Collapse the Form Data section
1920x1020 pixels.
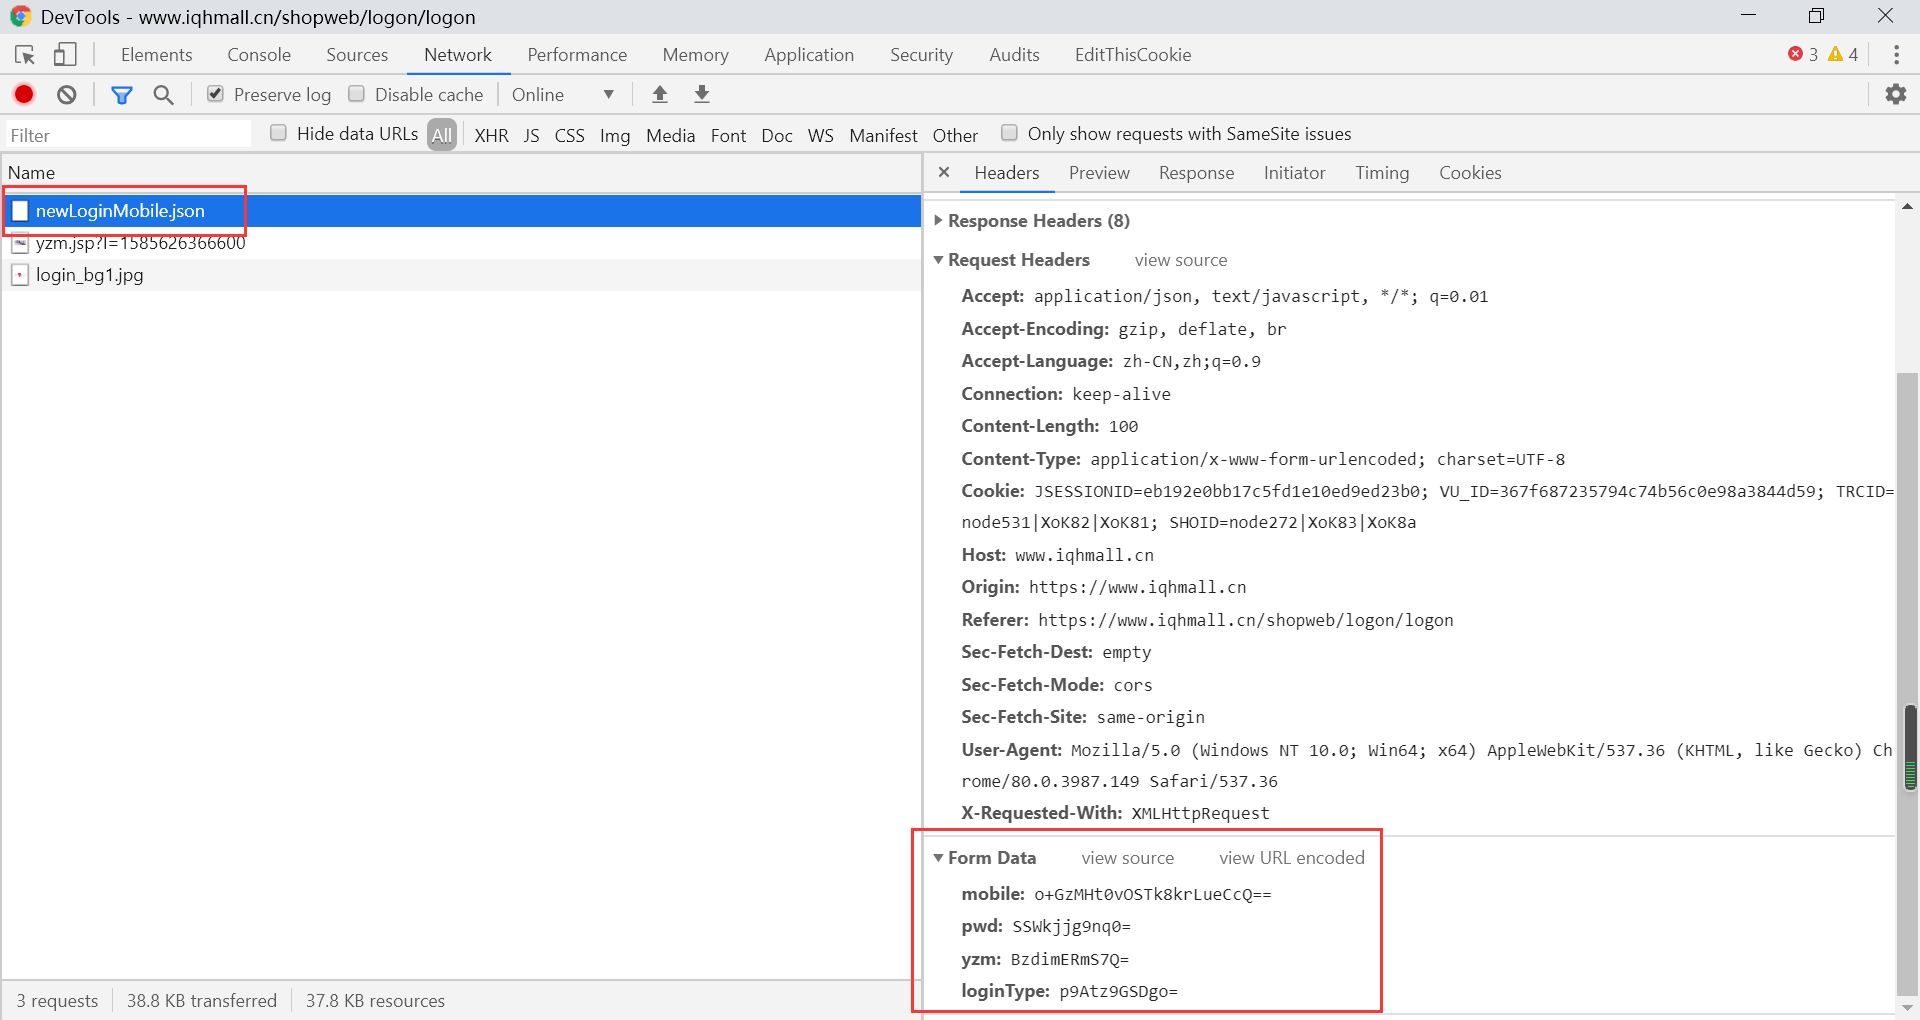(x=938, y=858)
